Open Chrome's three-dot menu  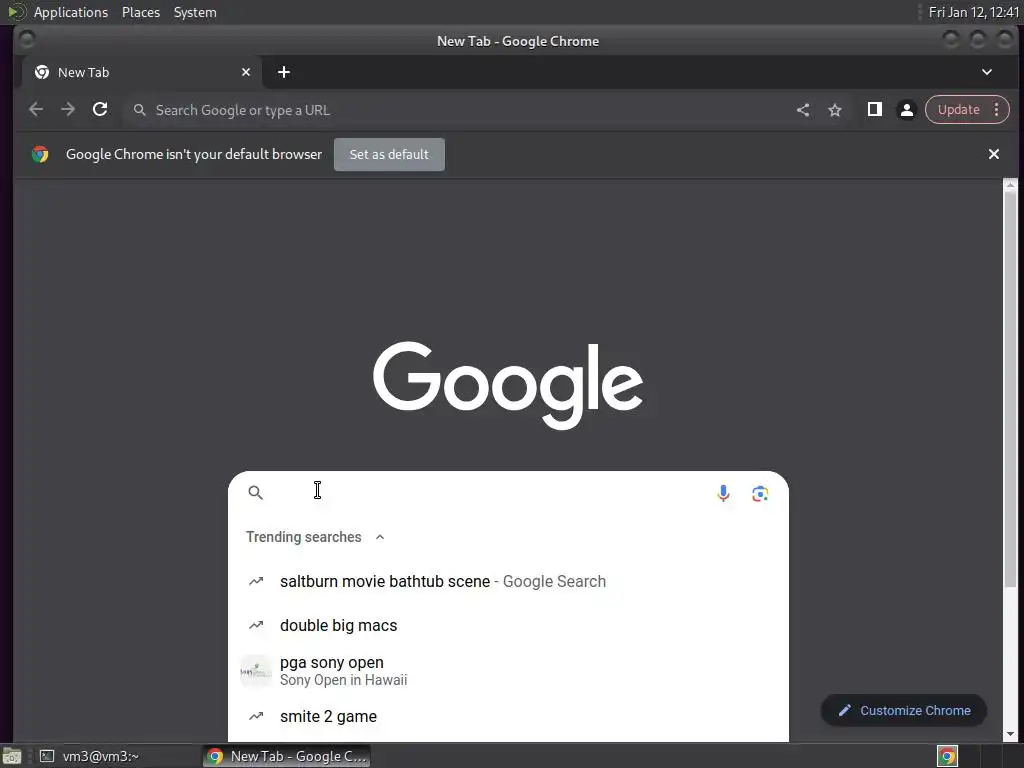point(997,110)
